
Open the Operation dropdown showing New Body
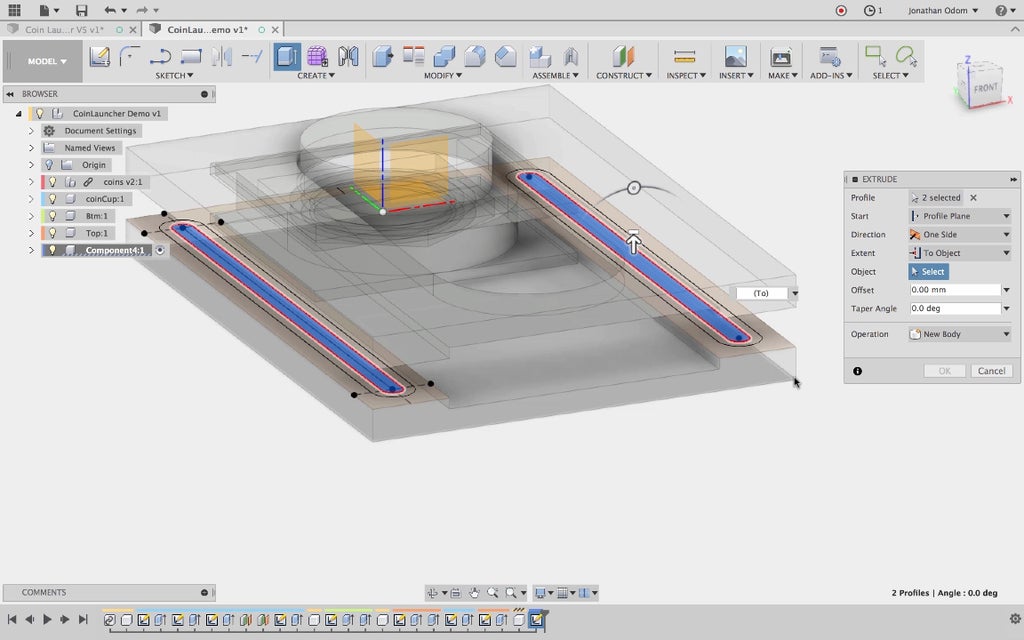point(959,334)
